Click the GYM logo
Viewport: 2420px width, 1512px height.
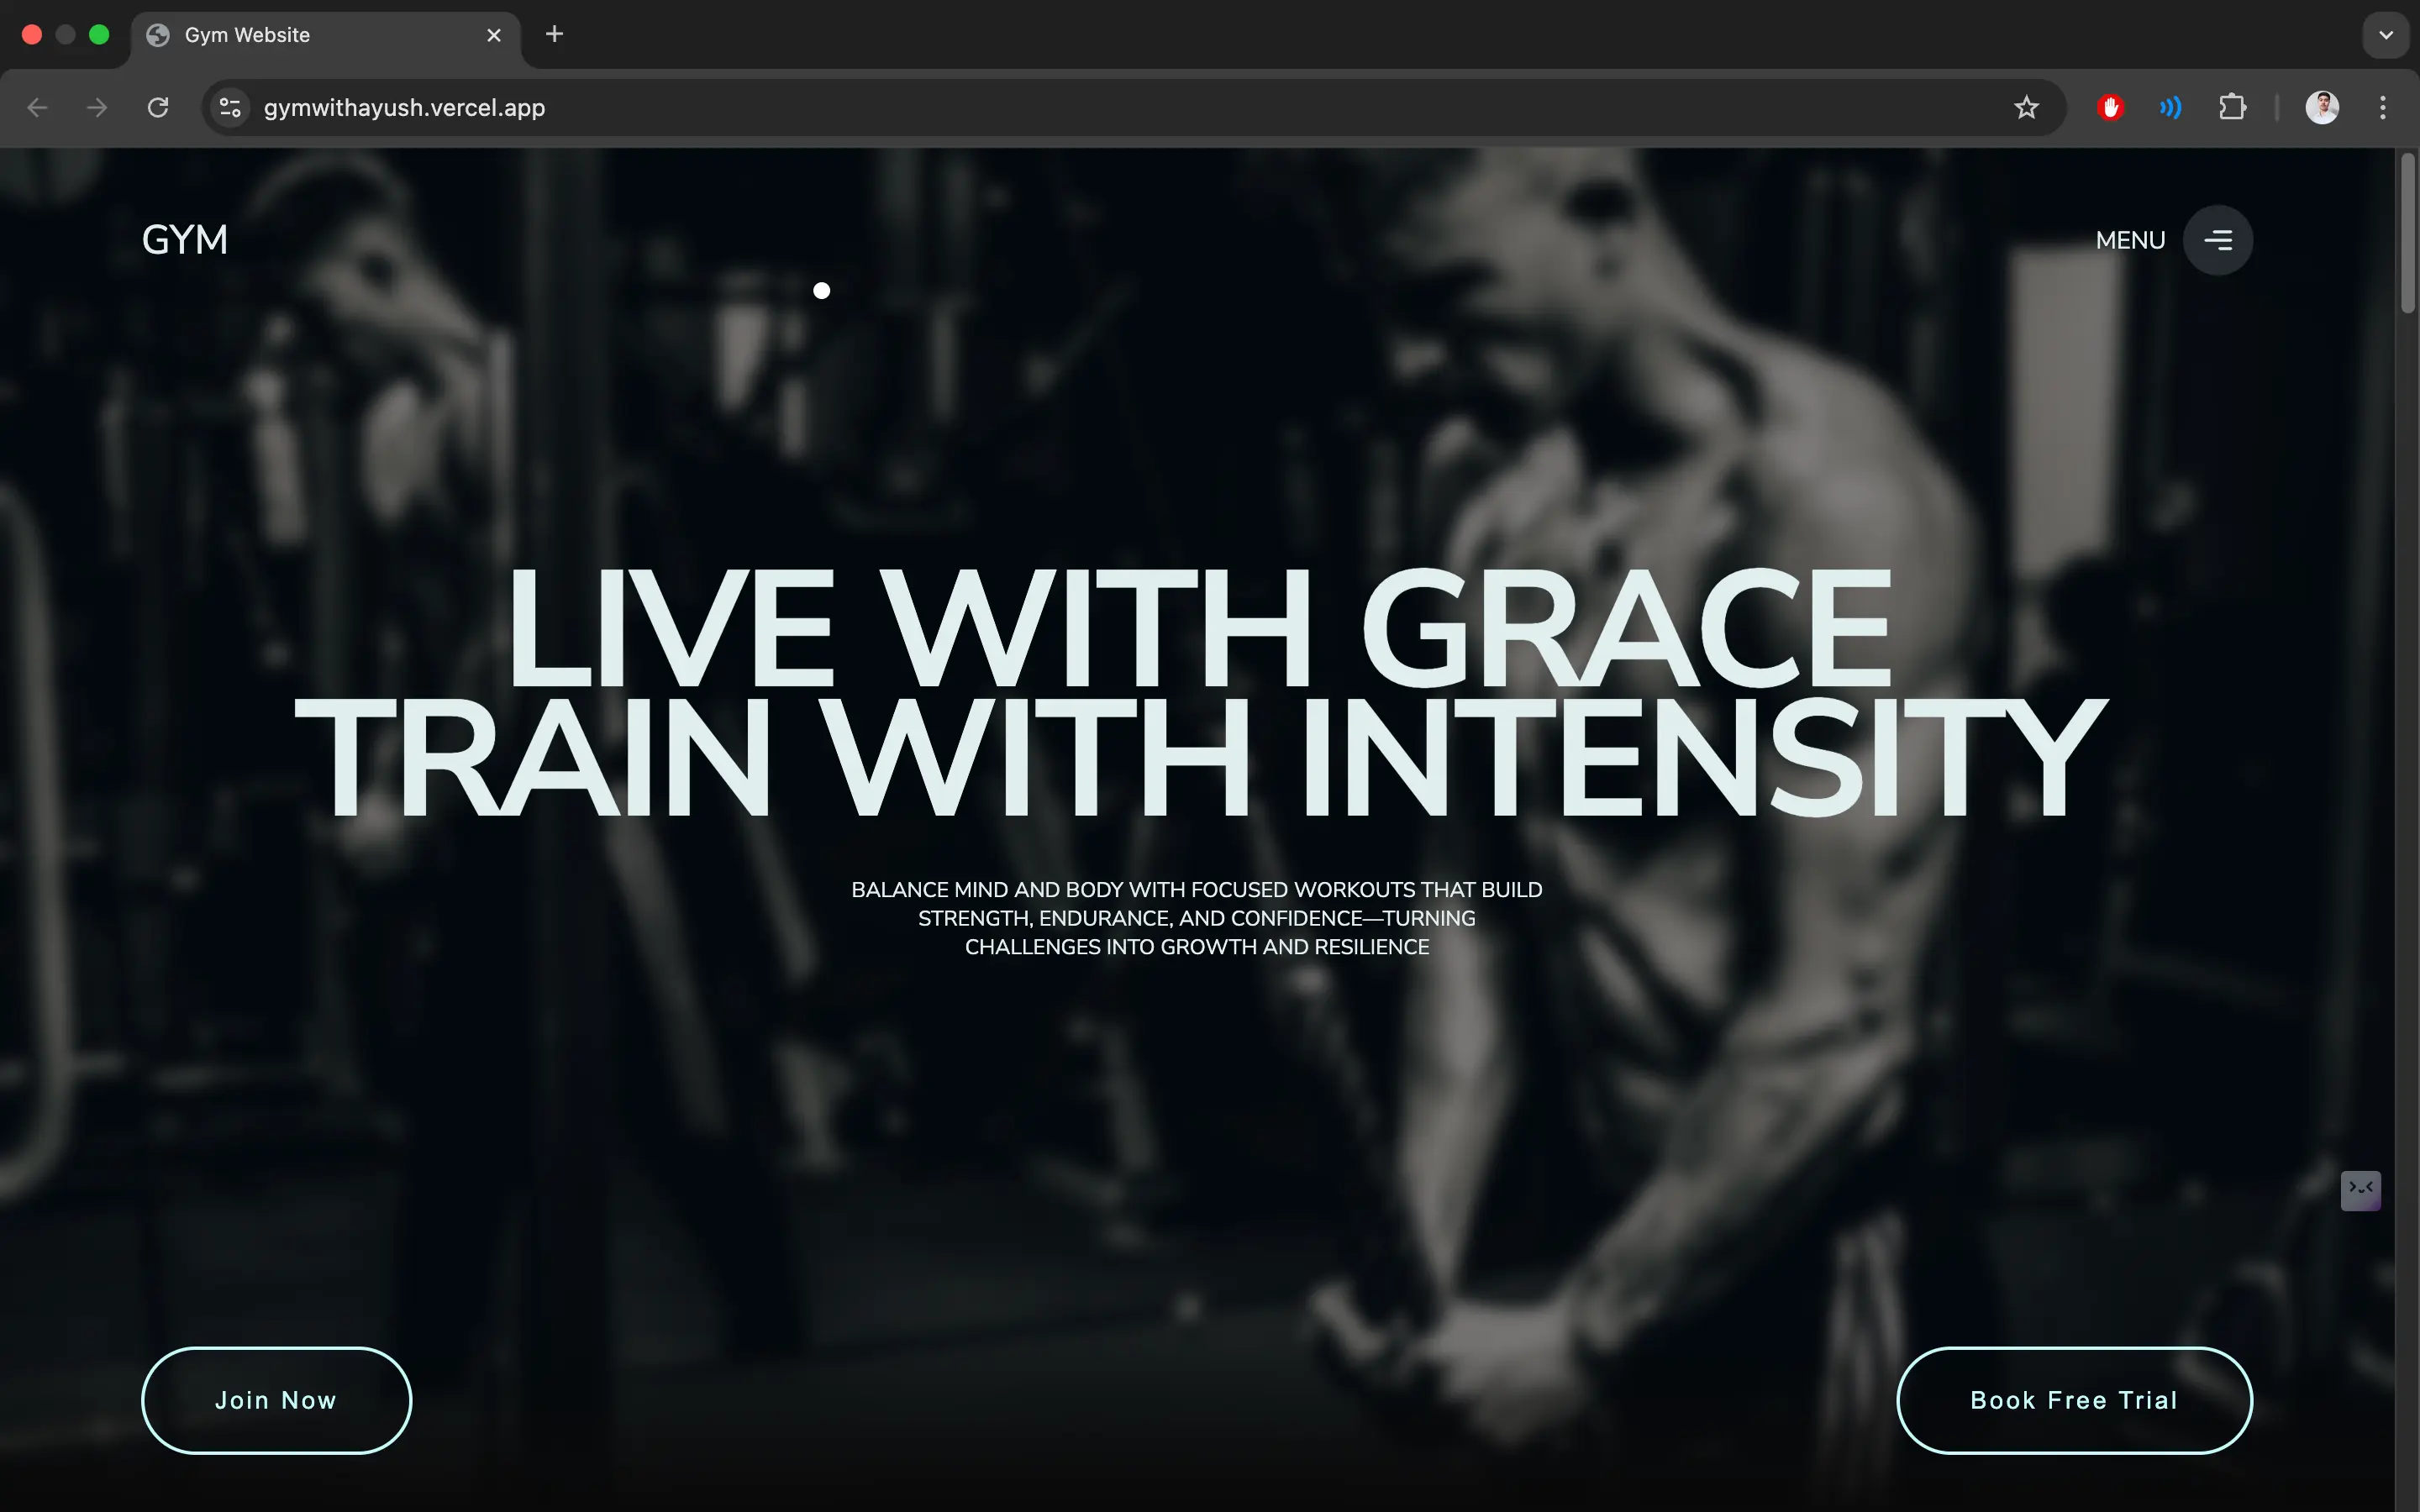tap(185, 240)
